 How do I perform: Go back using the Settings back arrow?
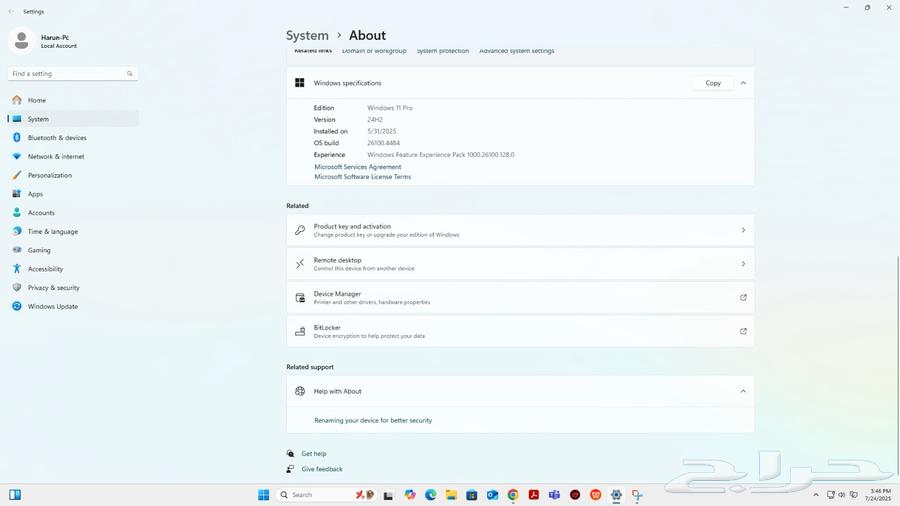point(11,11)
